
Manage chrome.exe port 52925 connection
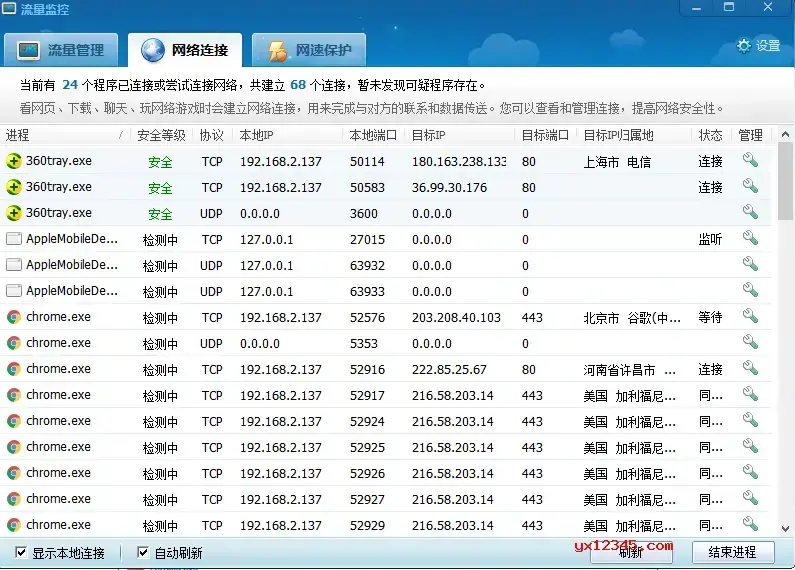pos(750,446)
